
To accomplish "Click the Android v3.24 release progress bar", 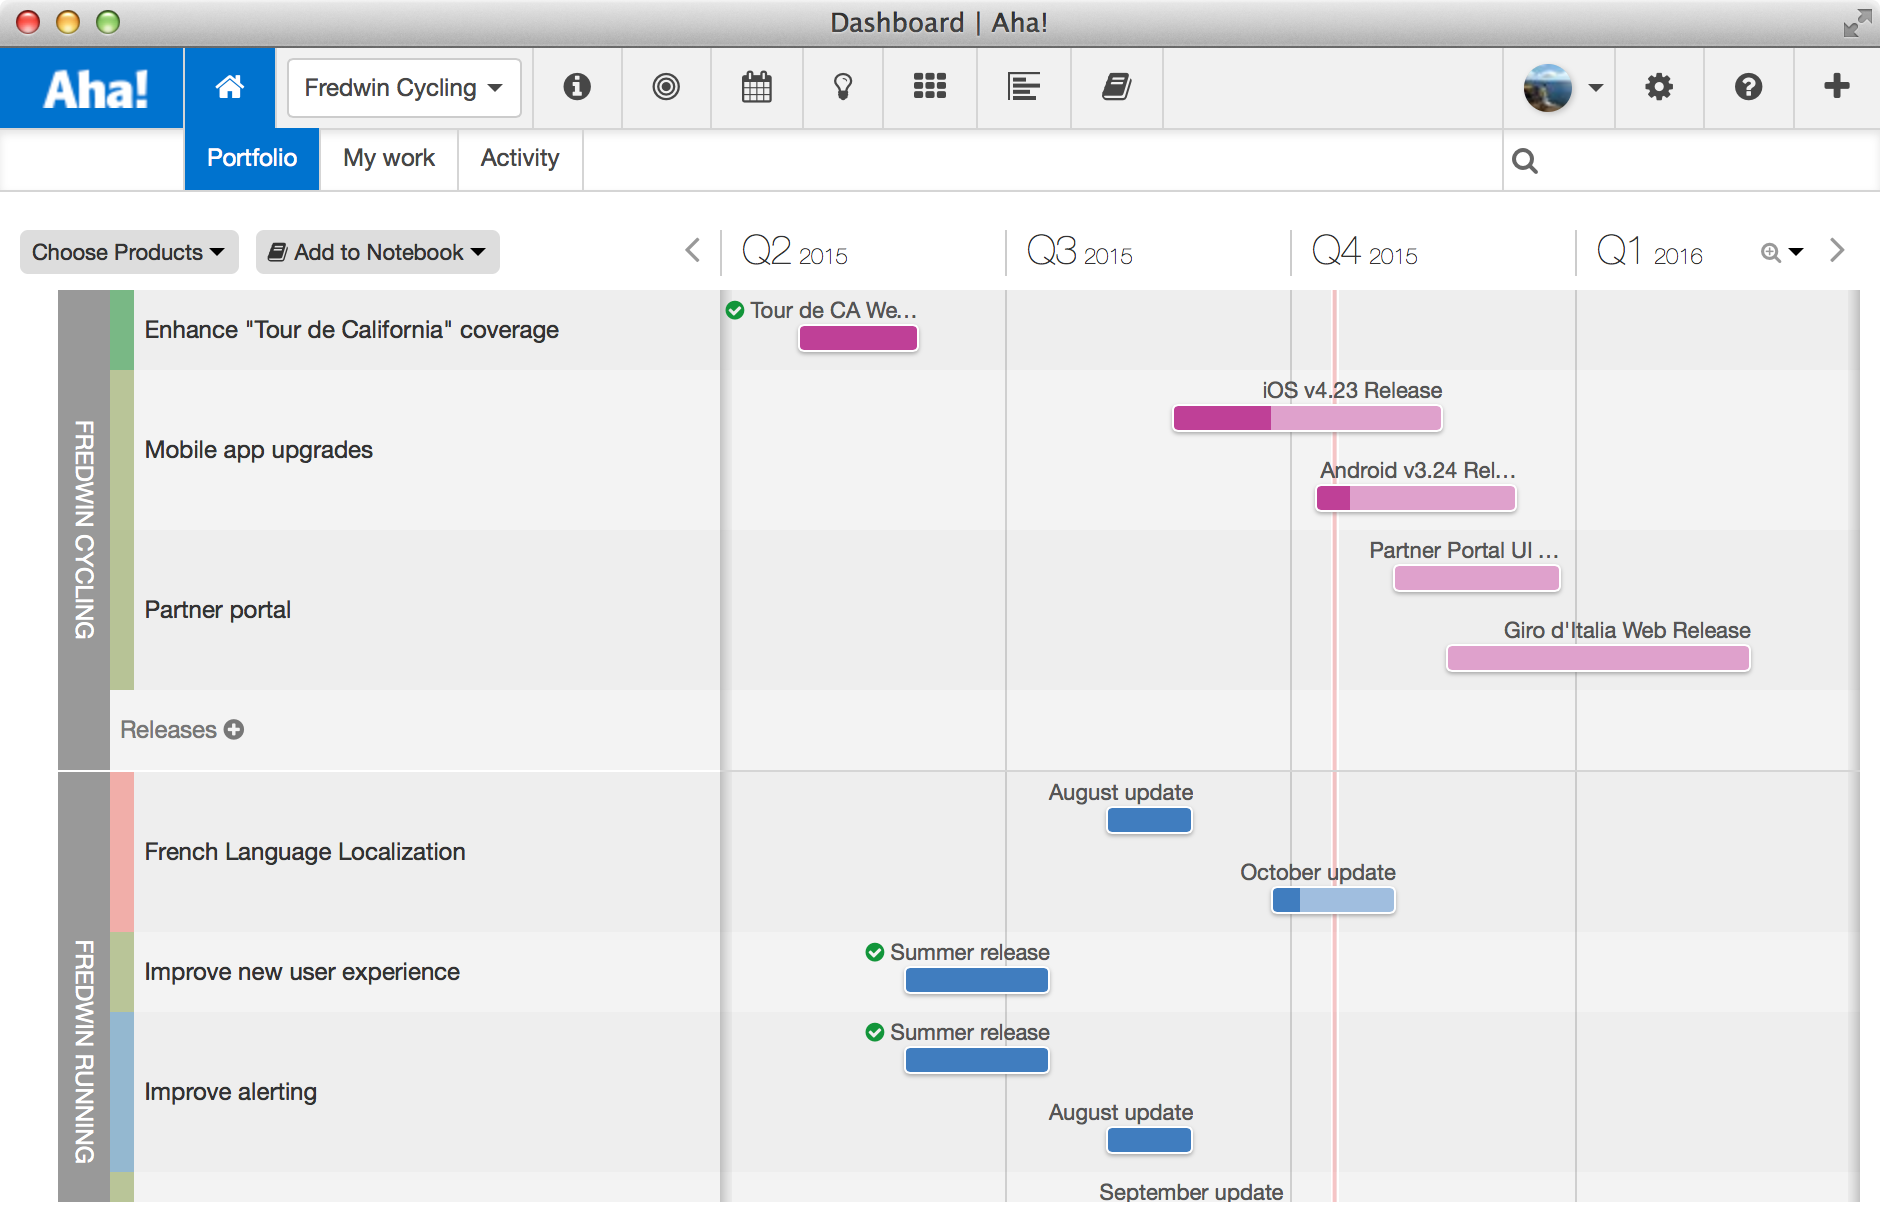I will click(1416, 498).
